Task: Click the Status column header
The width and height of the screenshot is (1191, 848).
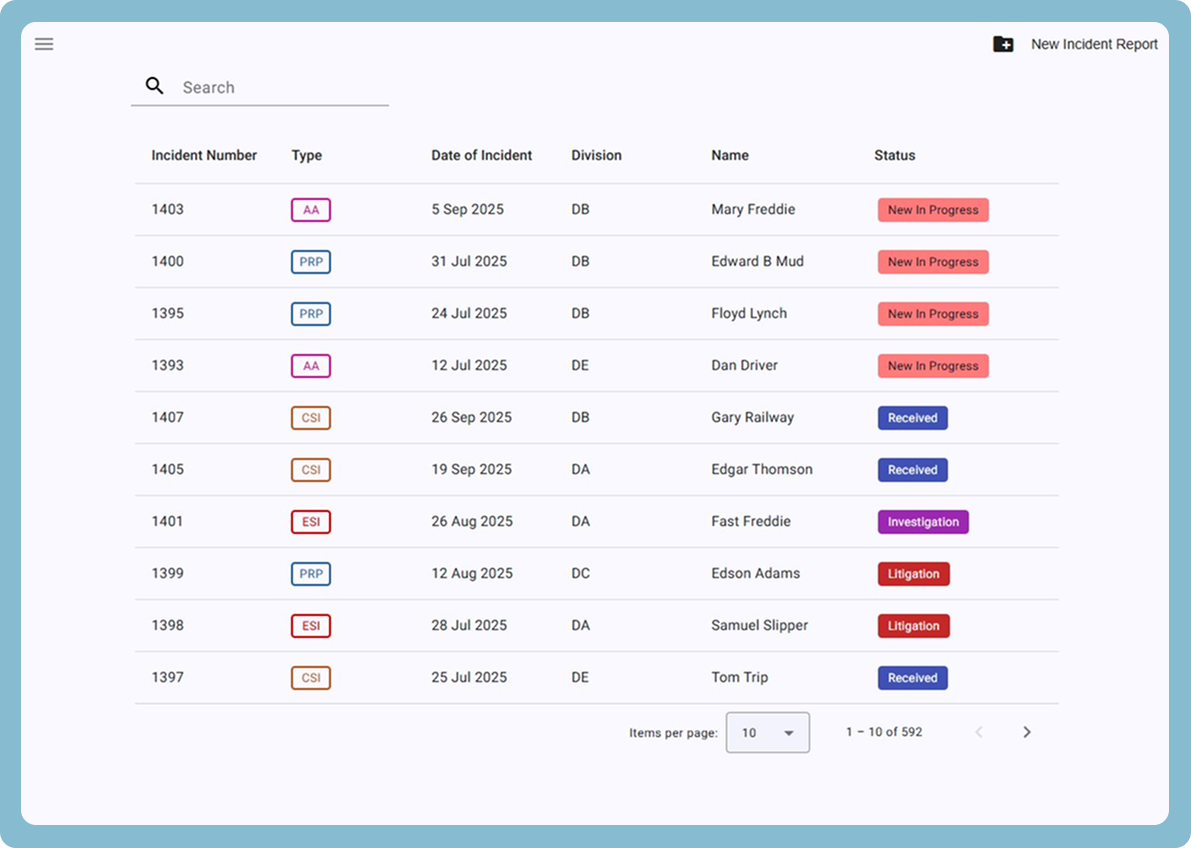Action: pyautogui.click(x=894, y=155)
